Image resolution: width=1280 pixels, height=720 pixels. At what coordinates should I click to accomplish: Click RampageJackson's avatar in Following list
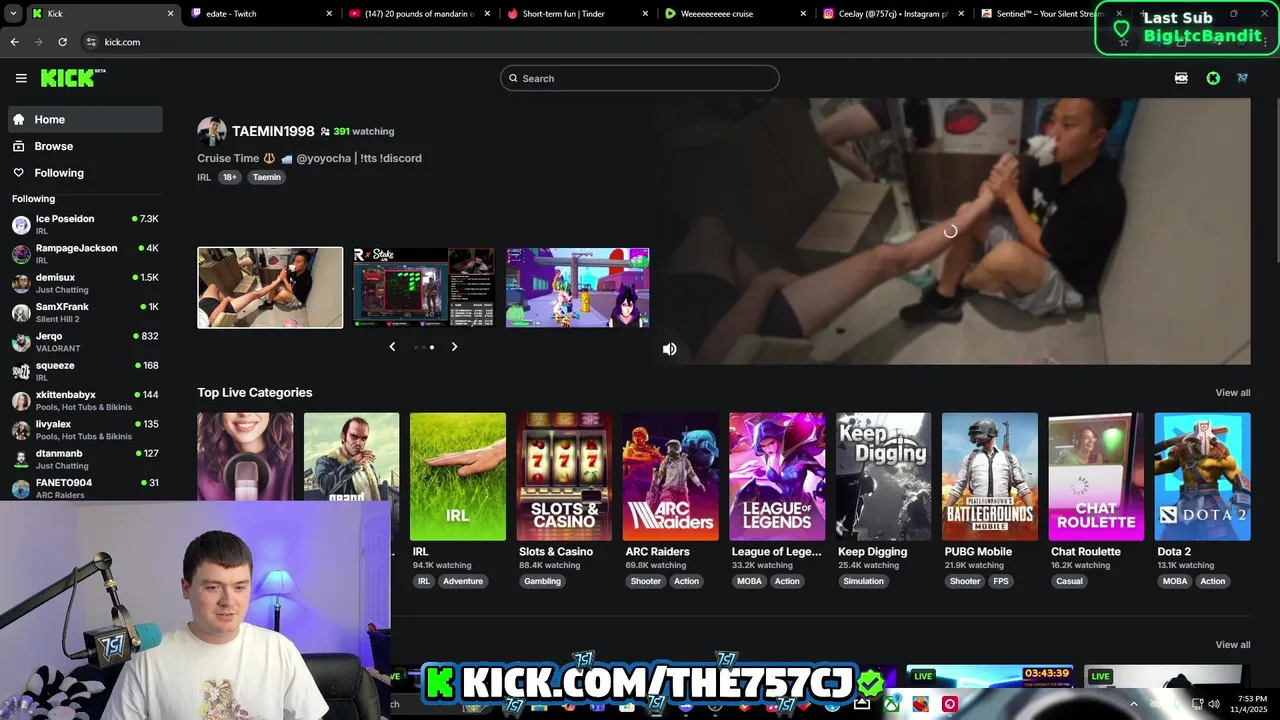[21, 254]
